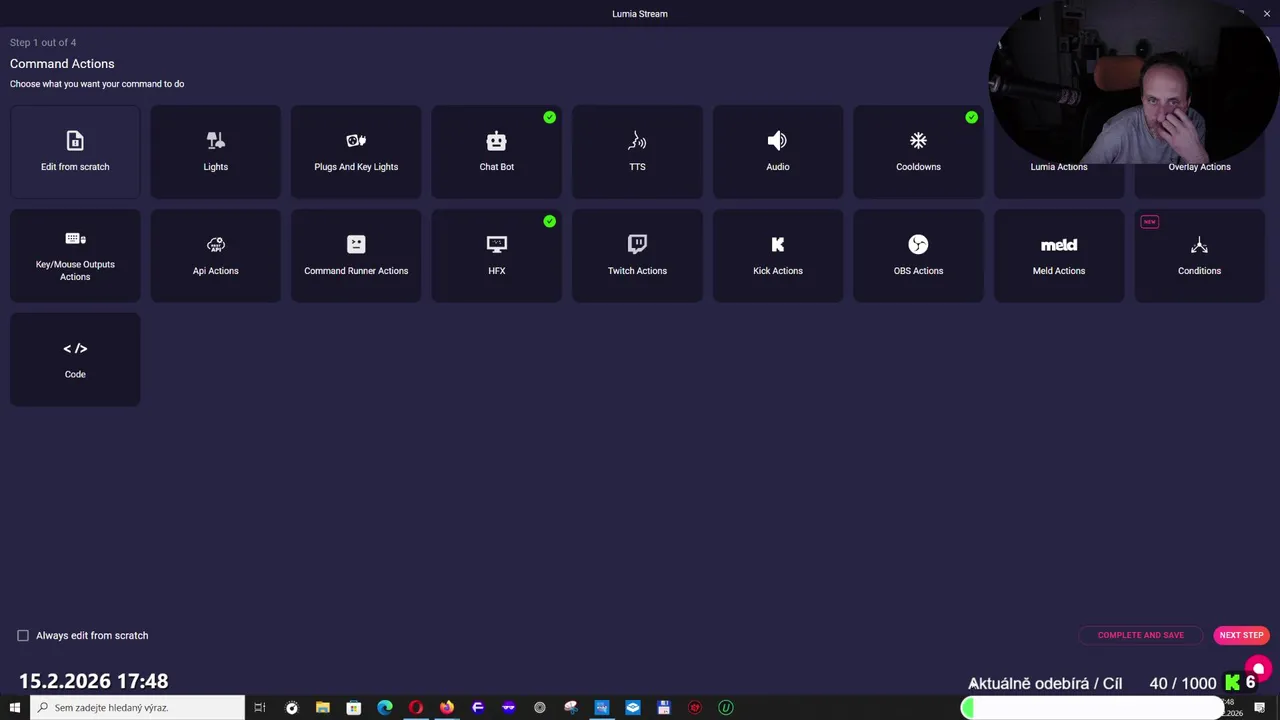Image resolution: width=1280 pixels, height=720 pixels.
Task: Launch Microsoft Store from the taskbar
Action: [353, 707]
